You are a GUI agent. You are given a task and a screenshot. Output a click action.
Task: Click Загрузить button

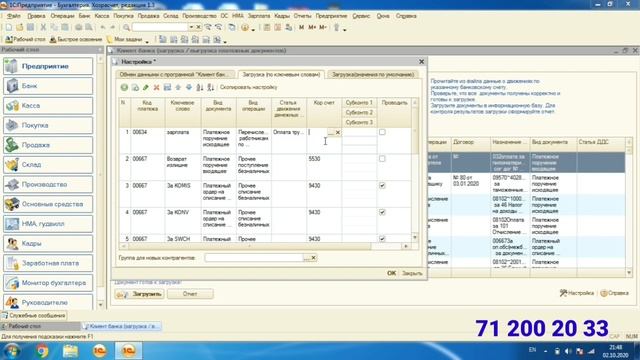(x=139, y=294)
